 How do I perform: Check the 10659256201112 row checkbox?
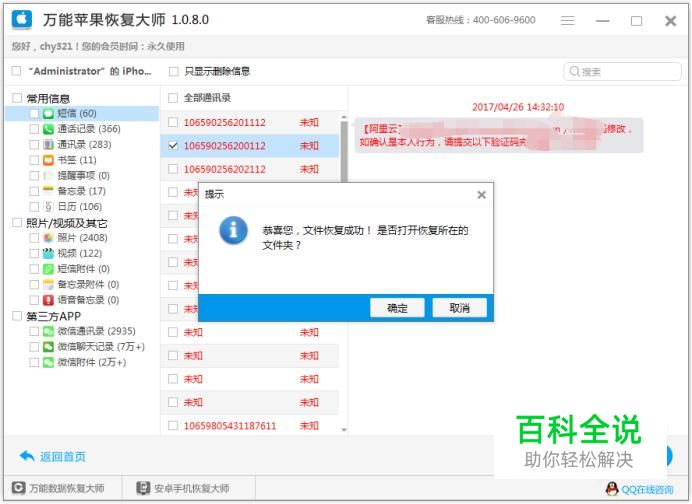click(x=173, y=122)
